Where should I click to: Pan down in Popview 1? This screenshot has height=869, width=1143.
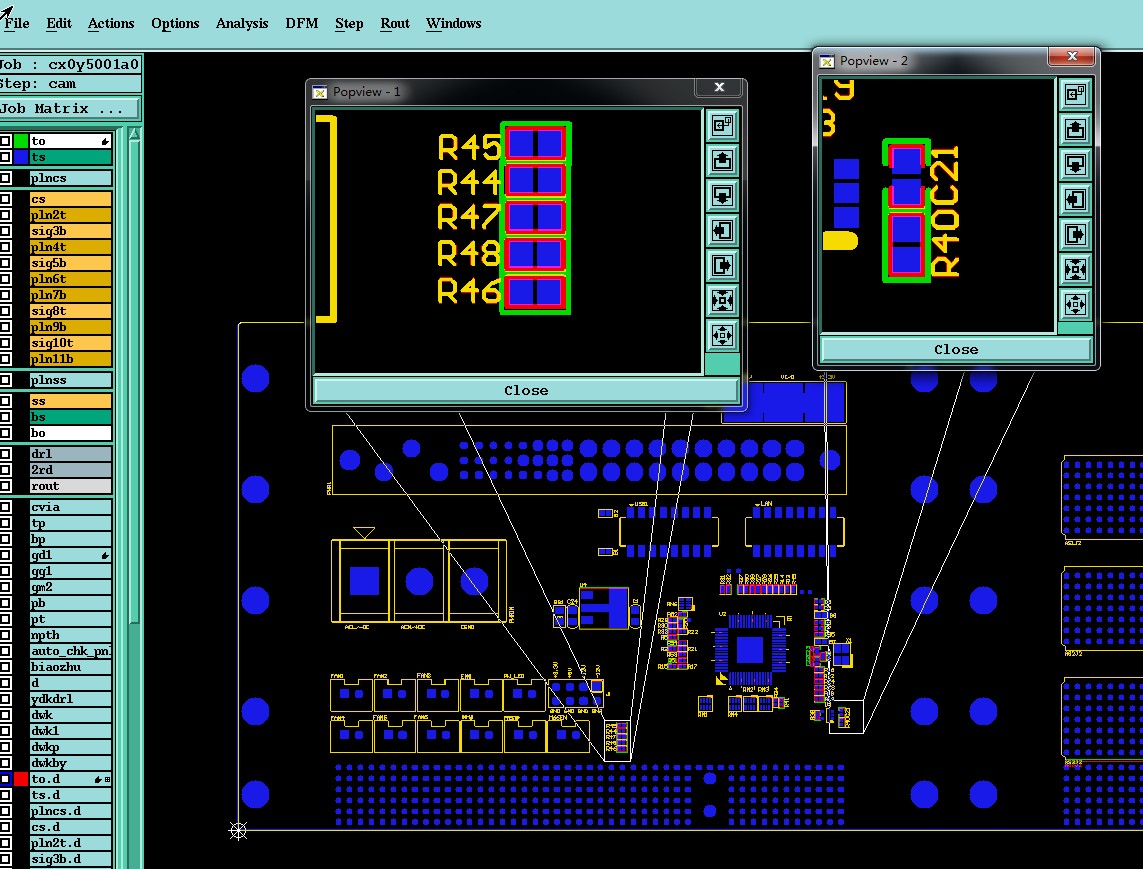pos(722,195)
